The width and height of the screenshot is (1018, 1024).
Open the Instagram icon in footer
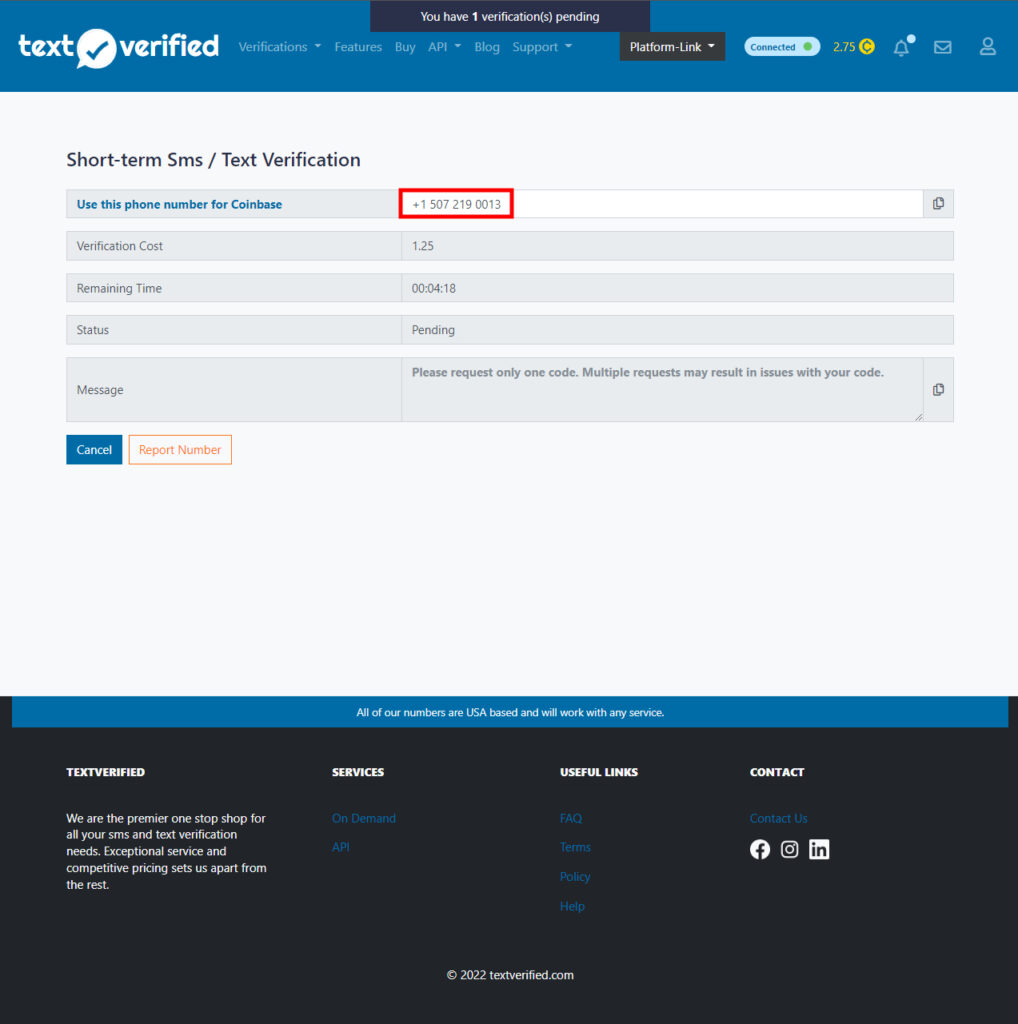tap(789, 849)
